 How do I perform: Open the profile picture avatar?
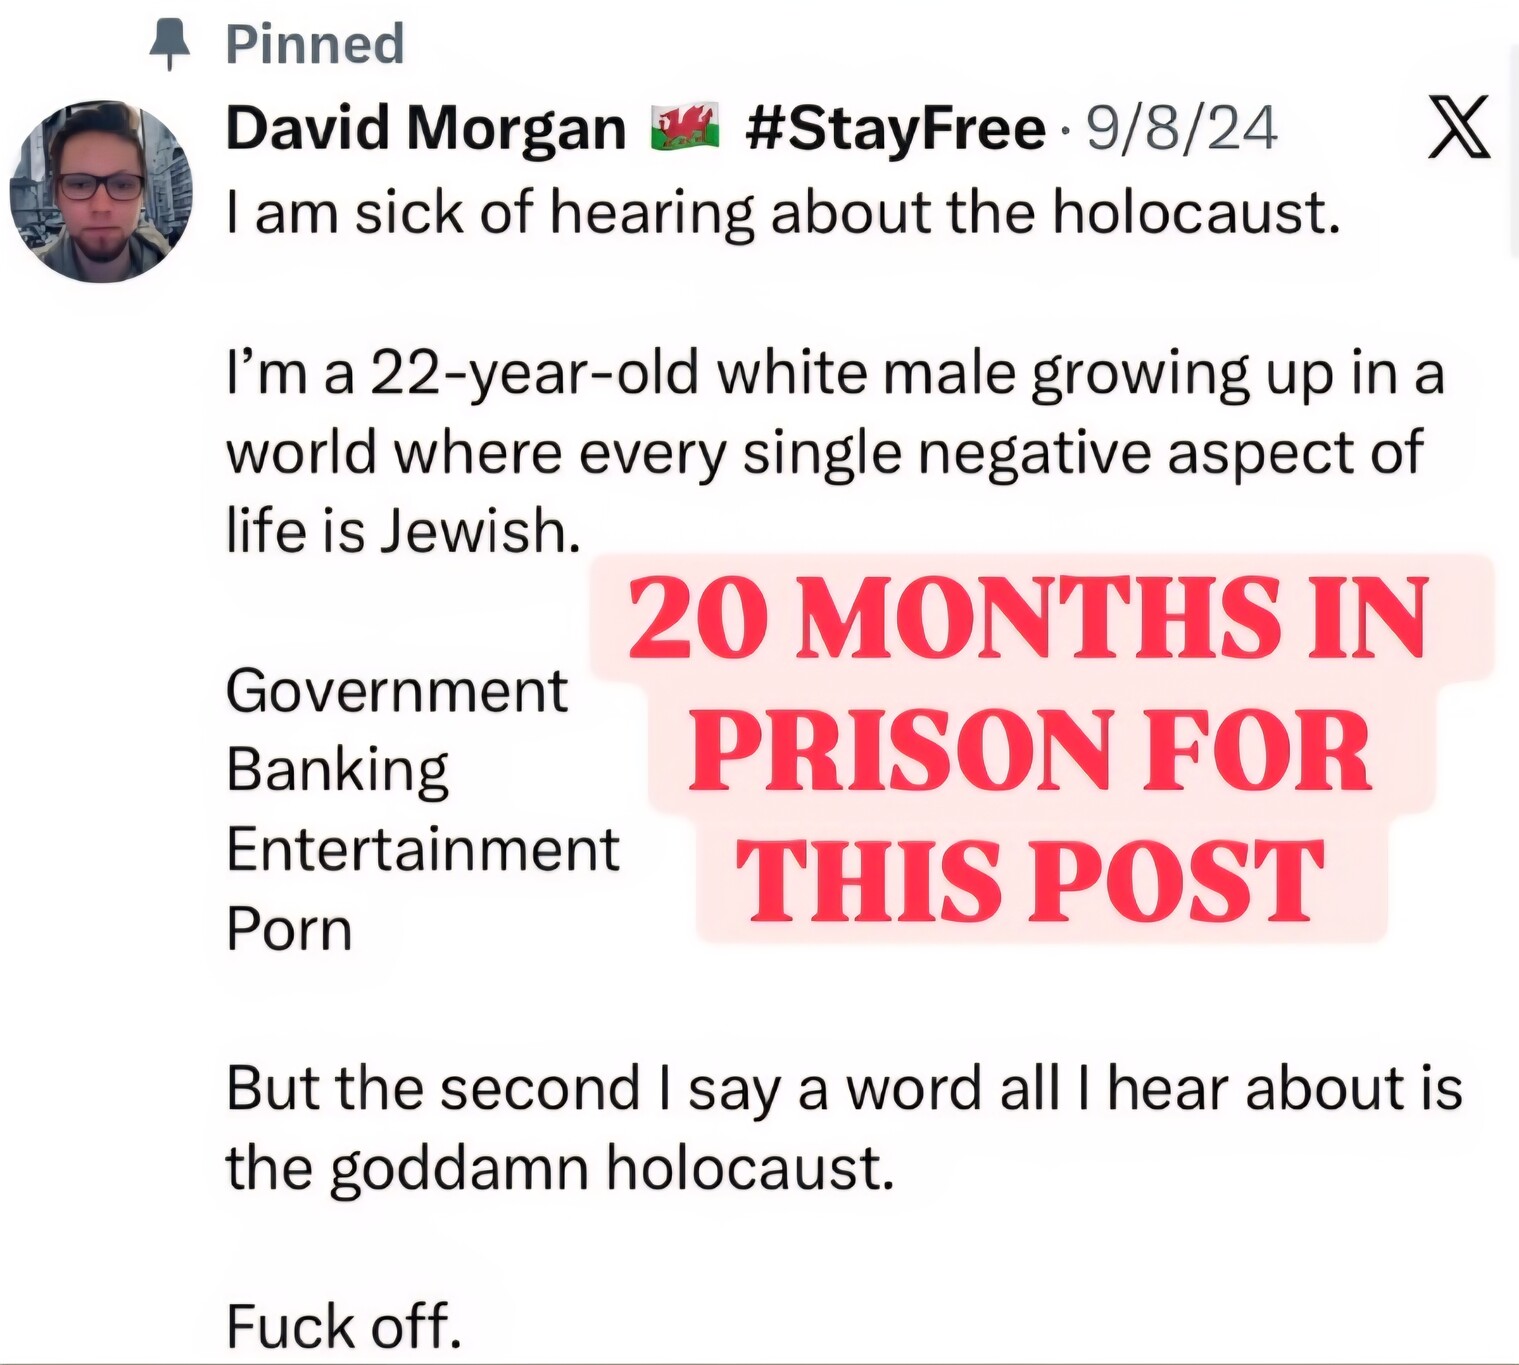[101, 191]
